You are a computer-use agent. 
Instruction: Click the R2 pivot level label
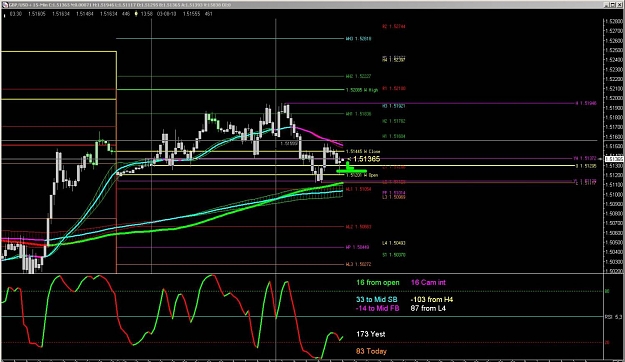point(393,26)
